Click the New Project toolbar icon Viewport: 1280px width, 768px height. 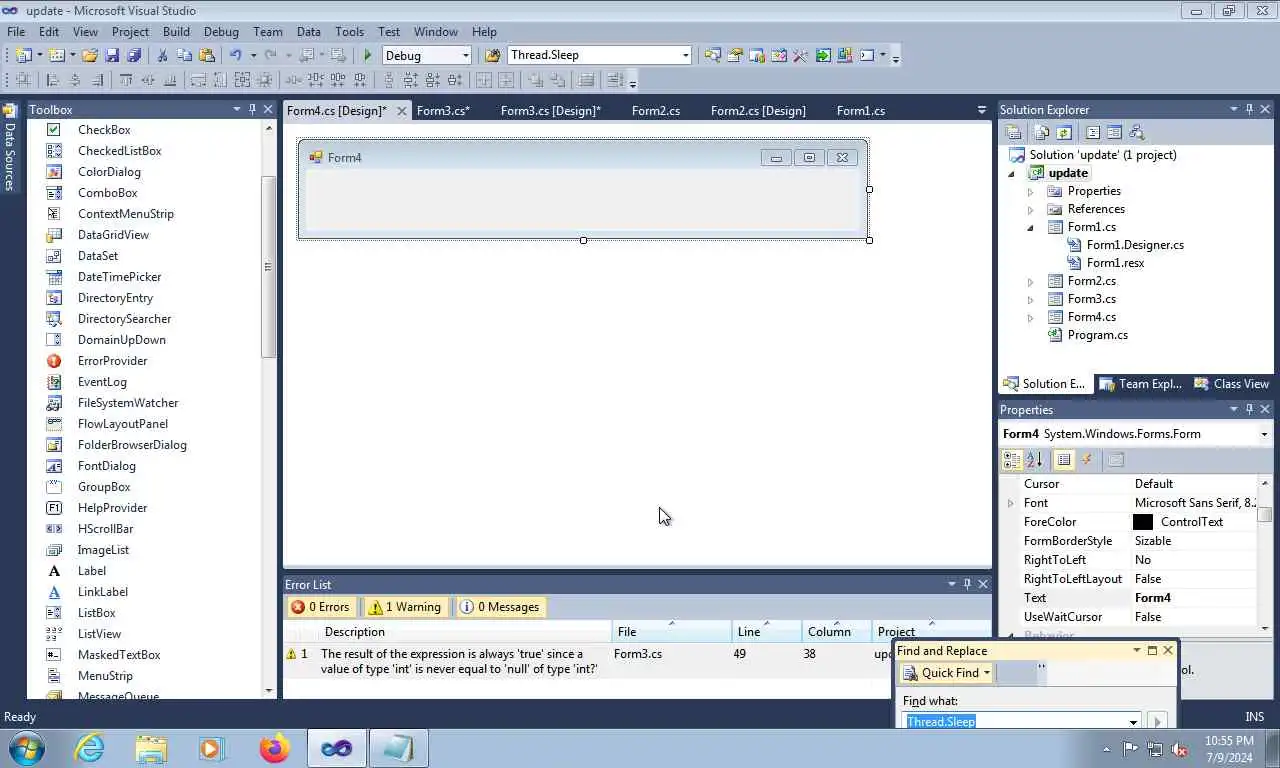point(23,55)
